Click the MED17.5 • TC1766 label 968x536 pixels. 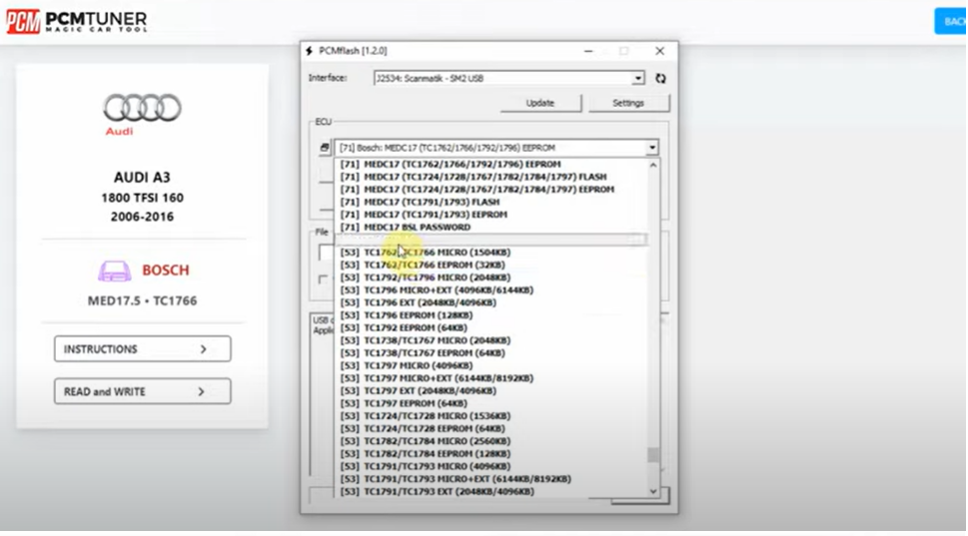click(x=142, y=301)
